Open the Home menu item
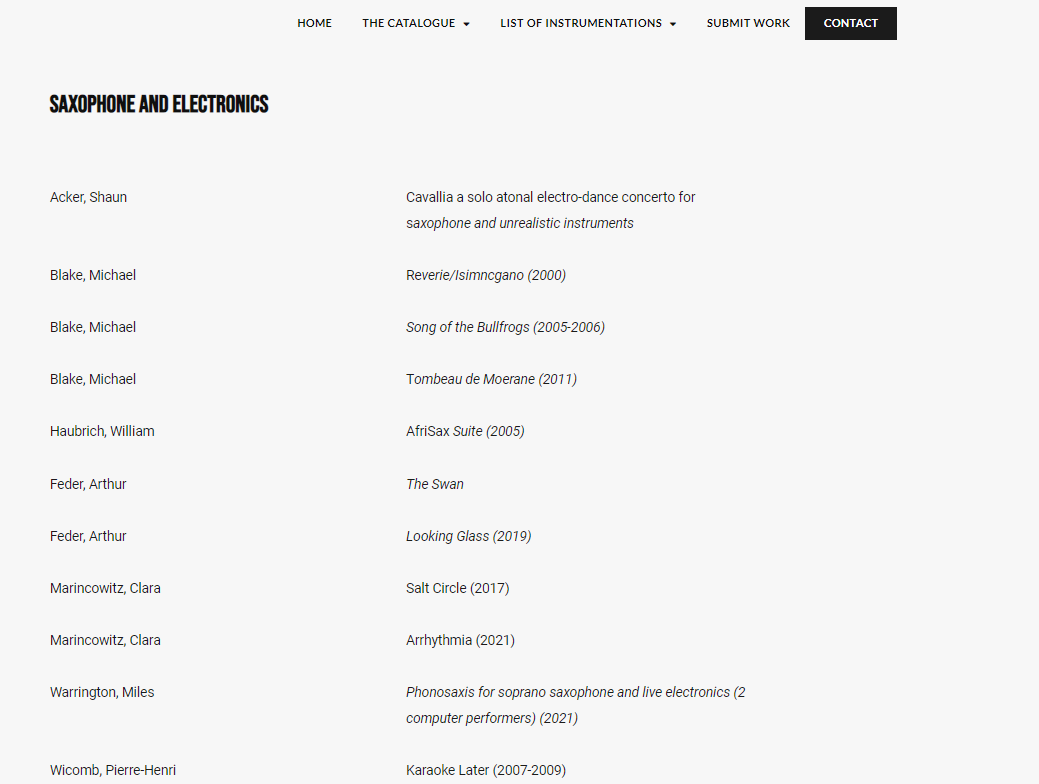 [314, 23]
